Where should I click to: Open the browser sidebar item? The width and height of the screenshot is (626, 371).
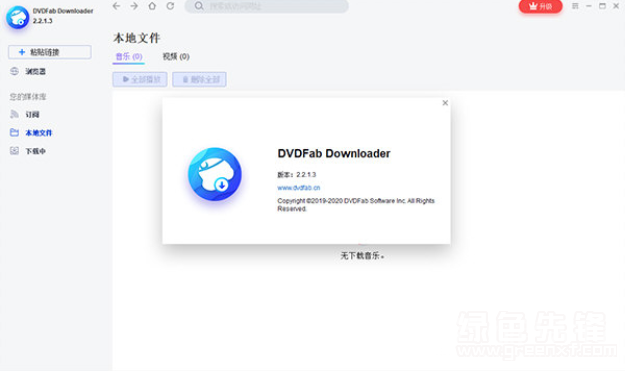point(28,71)
